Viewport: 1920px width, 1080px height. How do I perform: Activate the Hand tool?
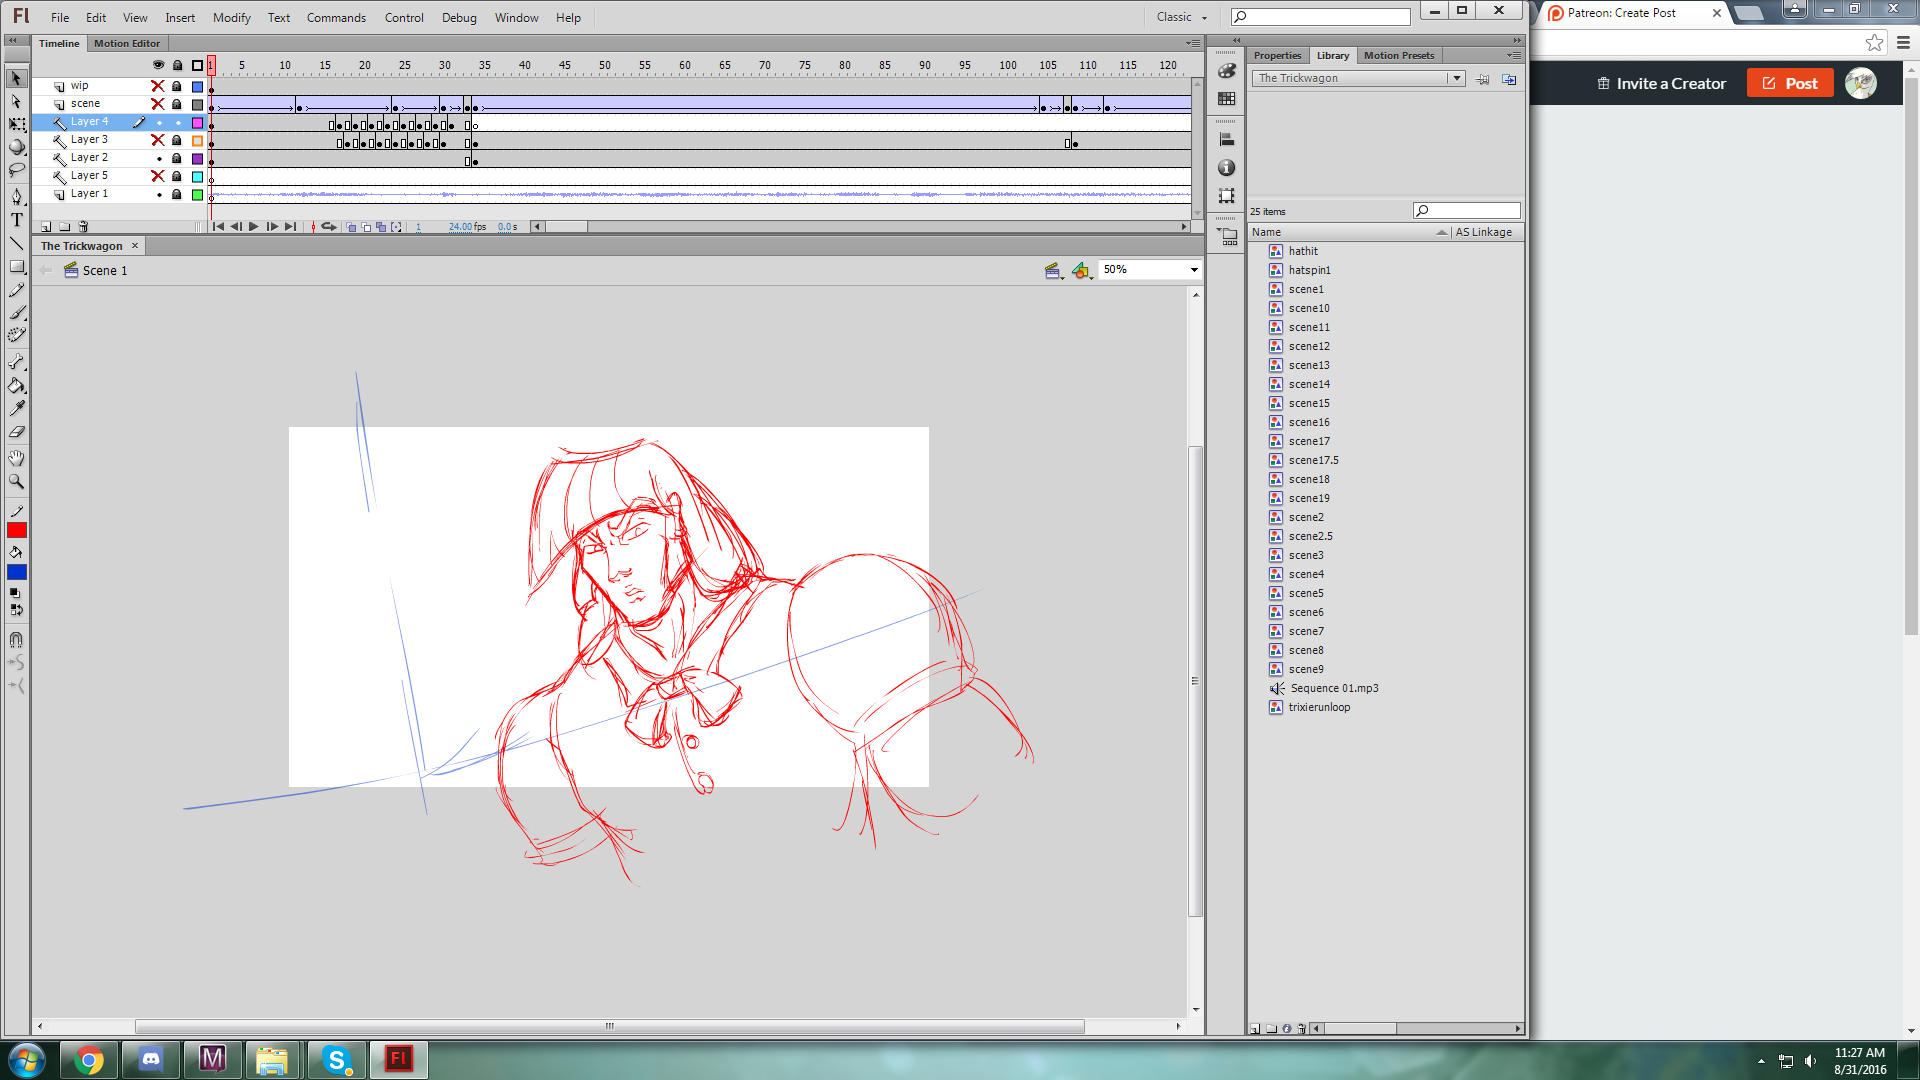(16, 458)
